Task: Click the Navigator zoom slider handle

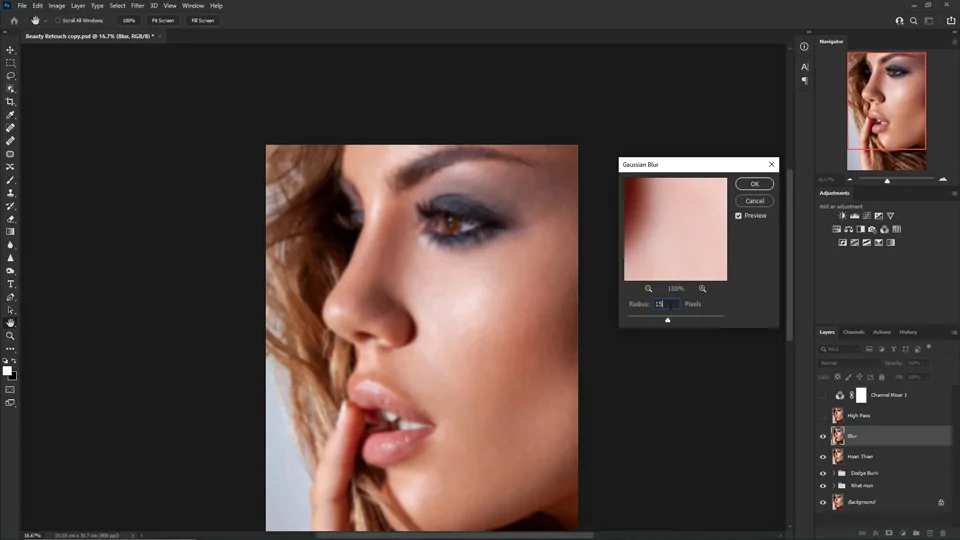Action: tap(887, 181)
